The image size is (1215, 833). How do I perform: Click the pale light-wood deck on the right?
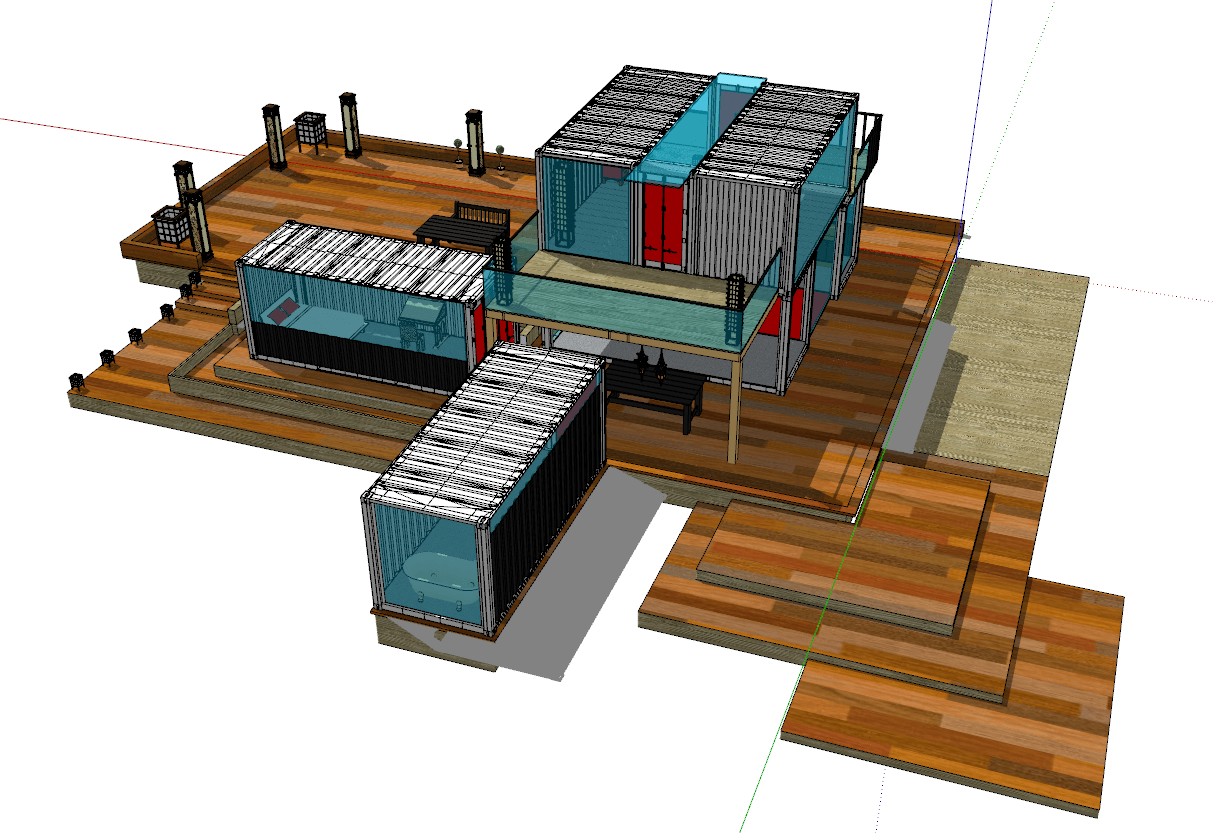[x=1004, y=365]
